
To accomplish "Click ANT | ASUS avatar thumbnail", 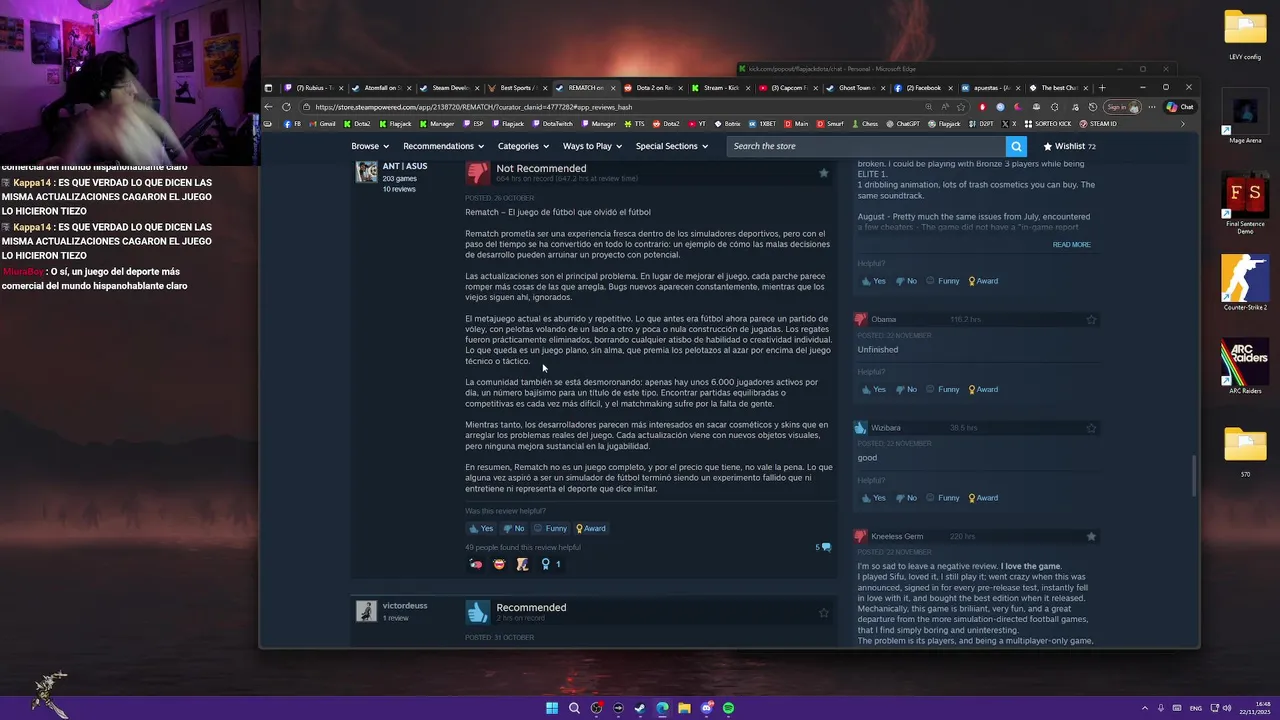I will (x=366, y=172).
